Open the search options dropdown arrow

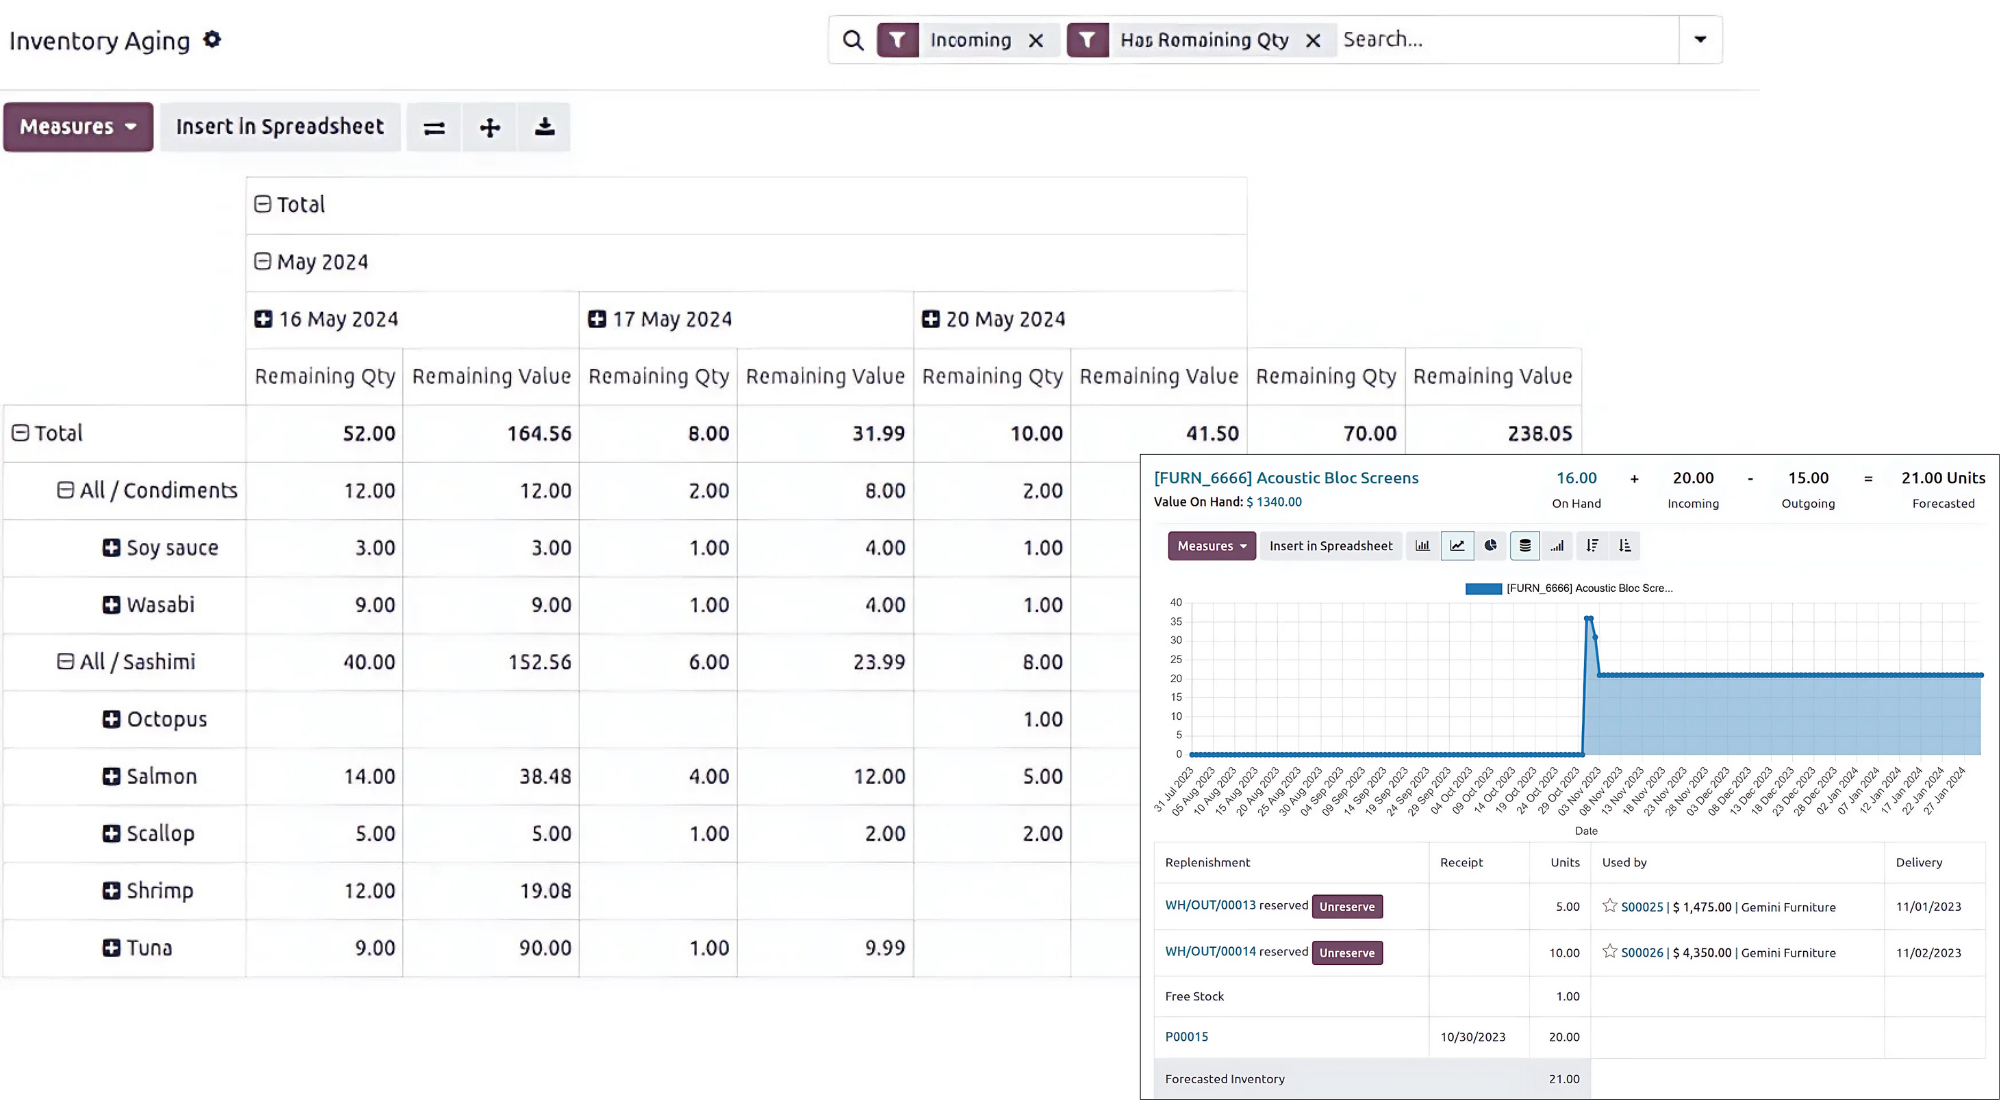1700,40
